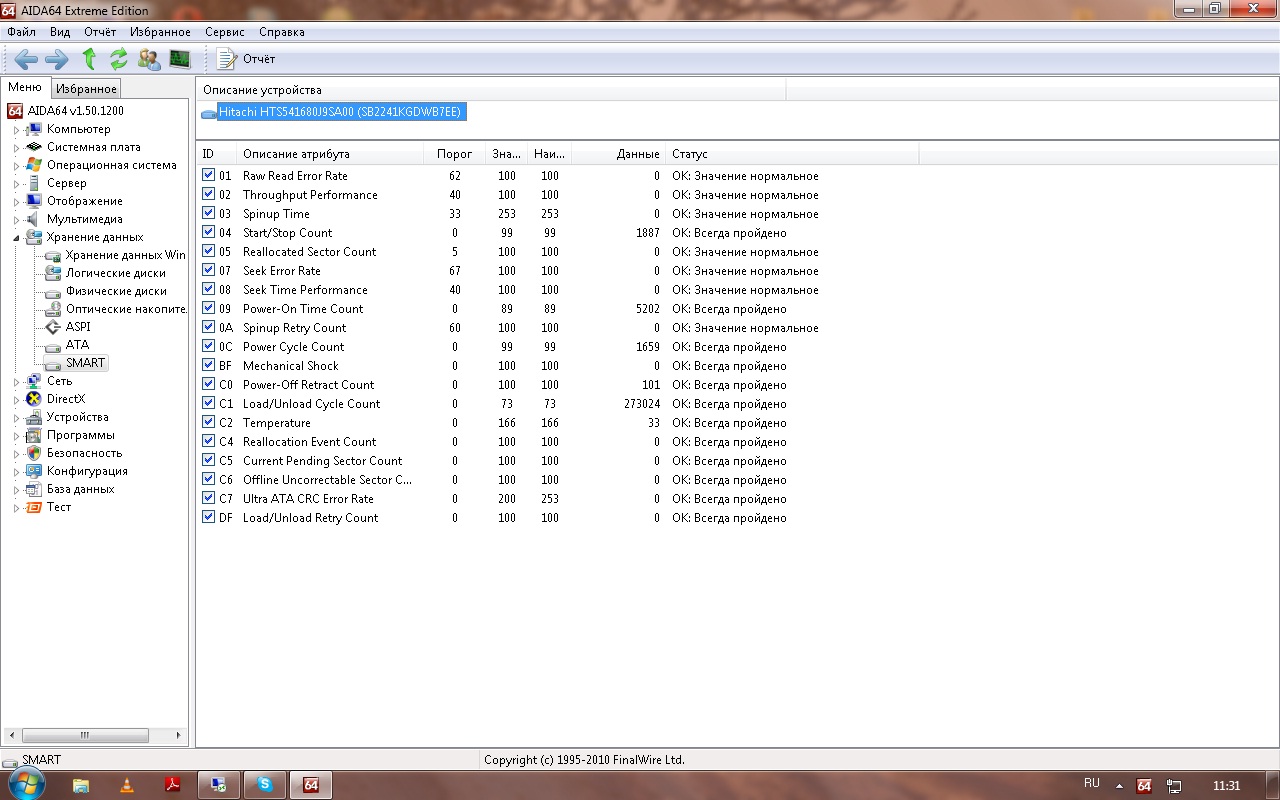
Task: Collapse the Хранение данных tree node
Action: pos(16,238)
